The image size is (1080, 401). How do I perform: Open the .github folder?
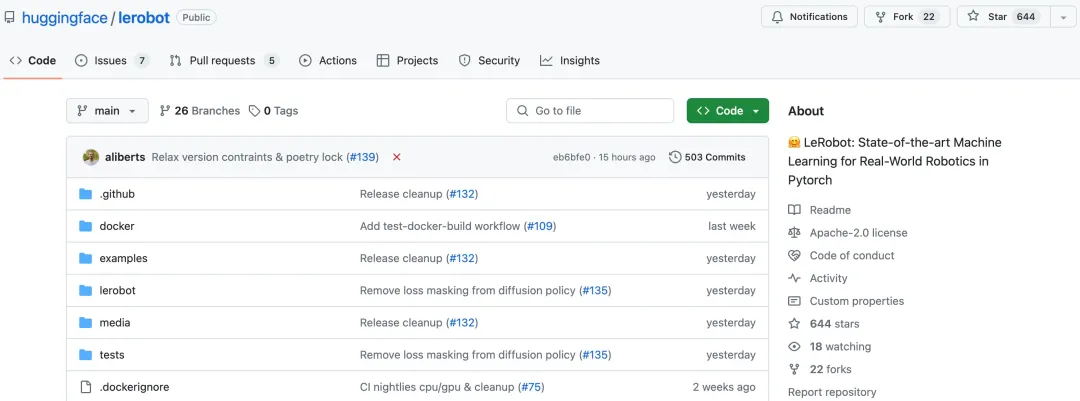pyautogui.click(x=117, y=194)
